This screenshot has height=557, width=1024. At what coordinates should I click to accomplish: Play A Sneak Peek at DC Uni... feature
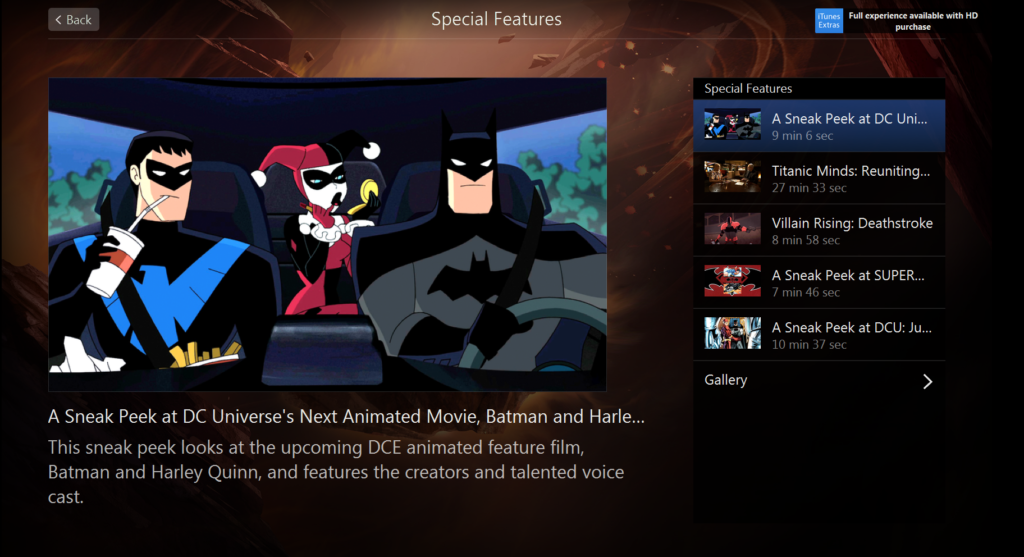[849, 118]
